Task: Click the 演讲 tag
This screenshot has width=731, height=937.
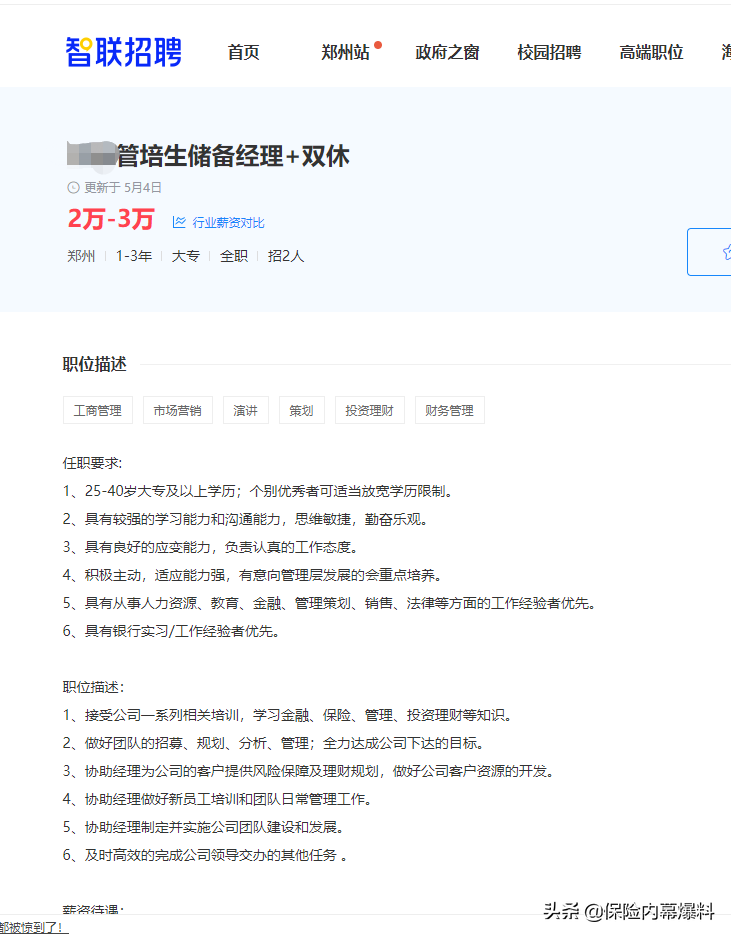Action: click(245, 410)
